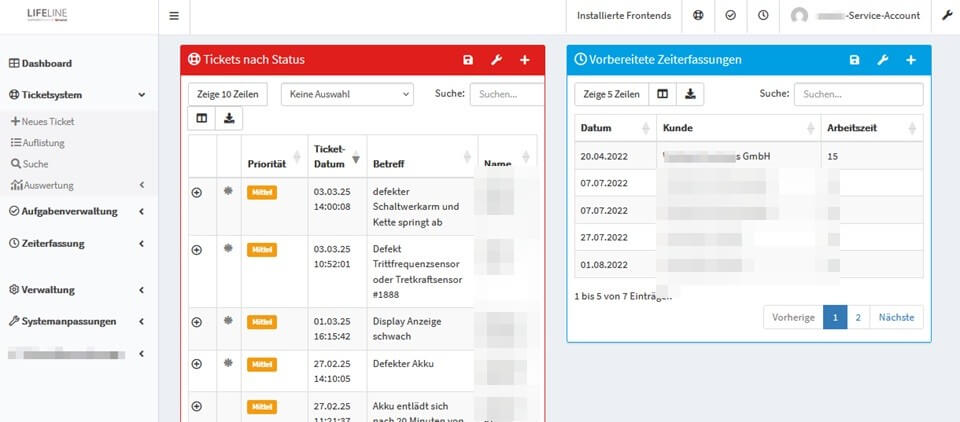Open the checkmark tasks icon in top bar
960x422 pixels.
coord(730,16)
